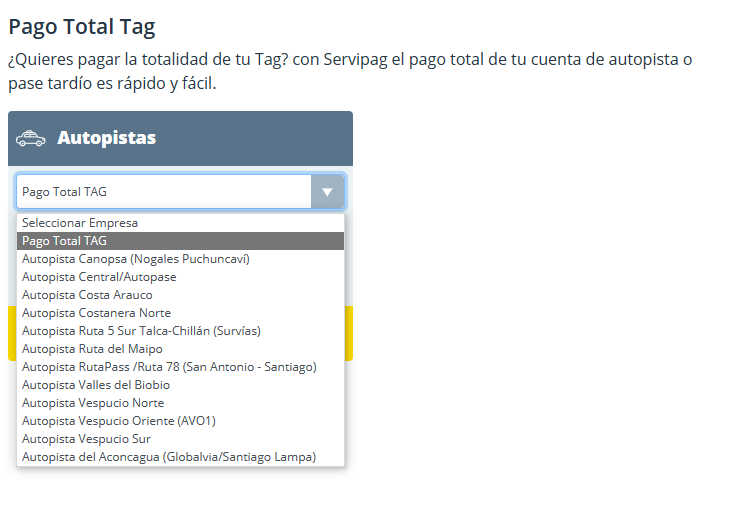Click the 'Pago Total Tag' page heading
This screenshot has height=507, width=734.
click(x=82, y=27)
